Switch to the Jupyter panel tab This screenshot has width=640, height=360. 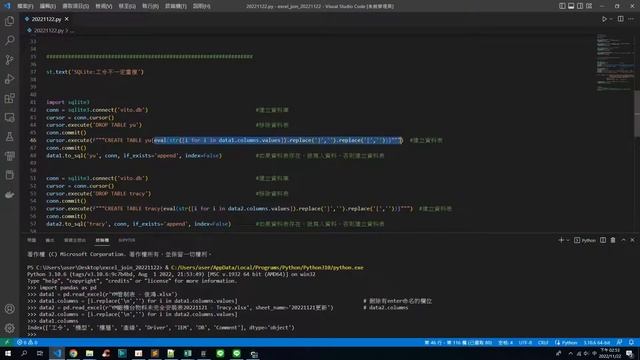pos(127,240)
